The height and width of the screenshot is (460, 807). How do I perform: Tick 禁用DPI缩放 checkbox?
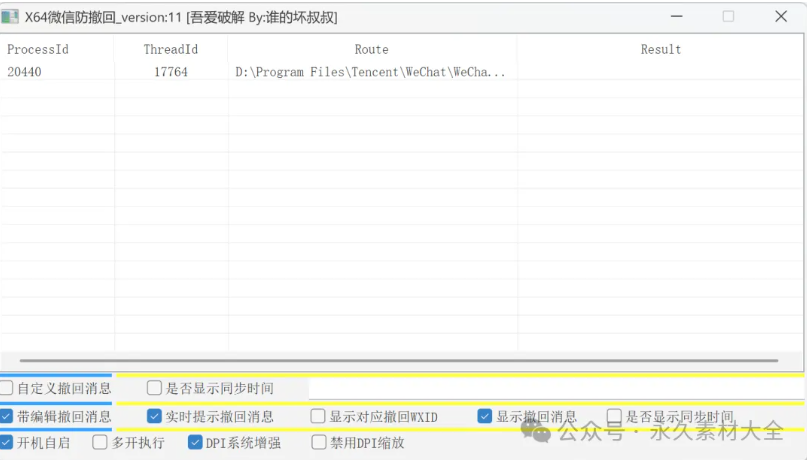pos(319,442)
